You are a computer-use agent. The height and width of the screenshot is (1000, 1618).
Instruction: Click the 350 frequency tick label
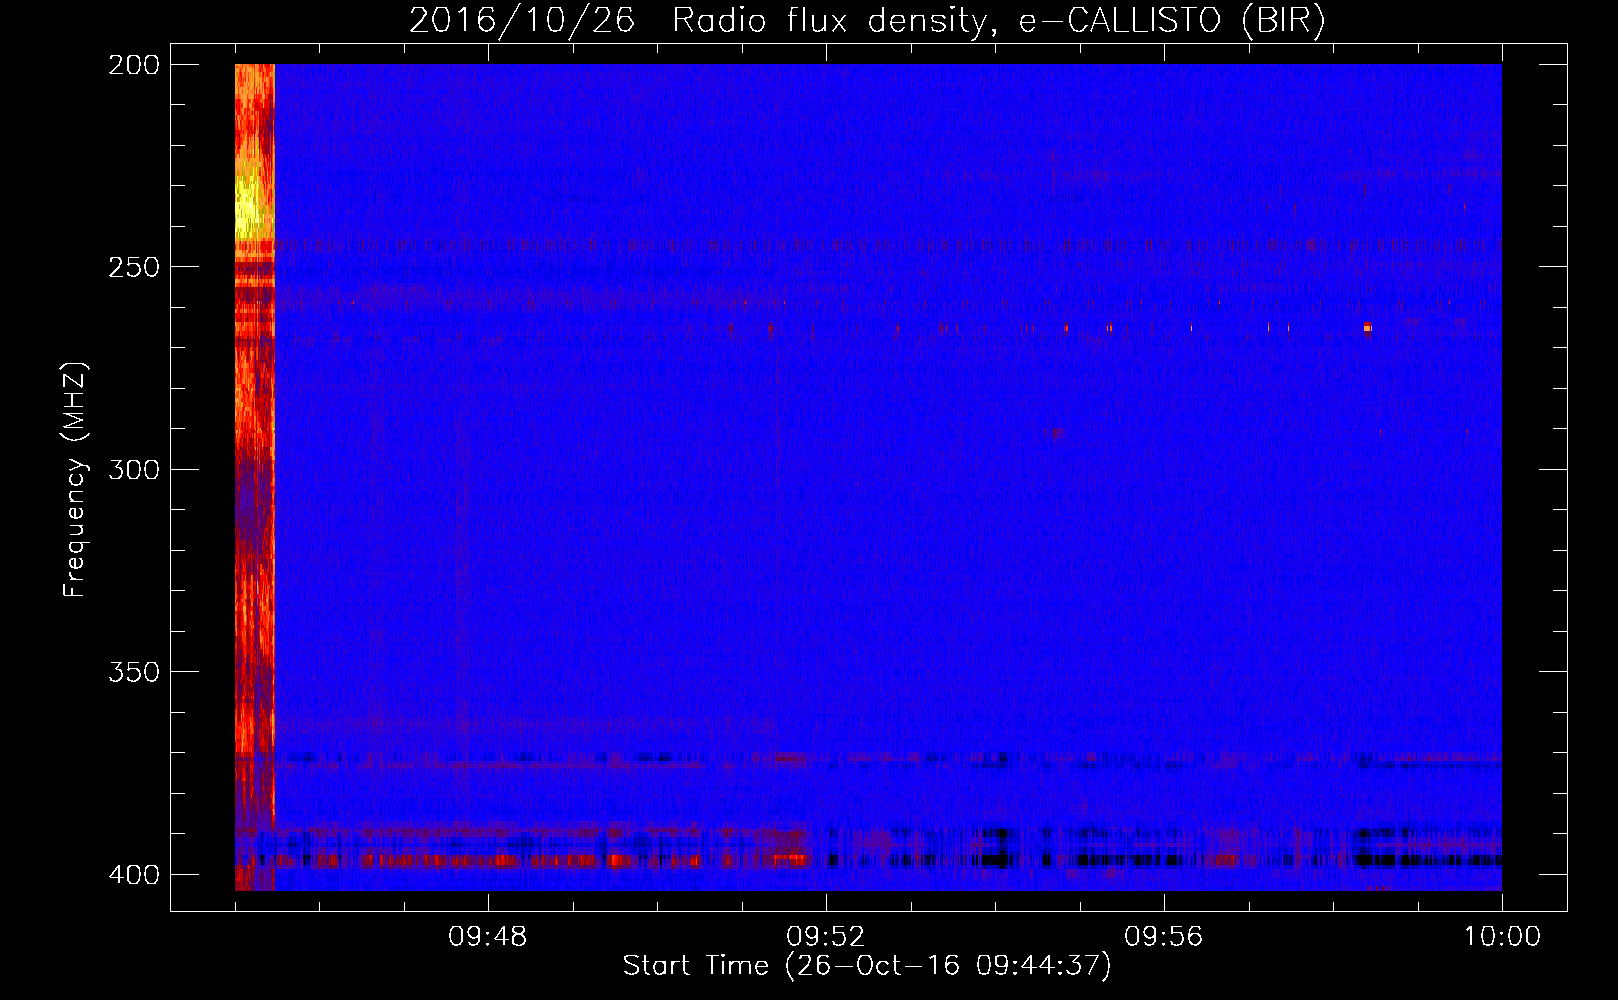134,672
